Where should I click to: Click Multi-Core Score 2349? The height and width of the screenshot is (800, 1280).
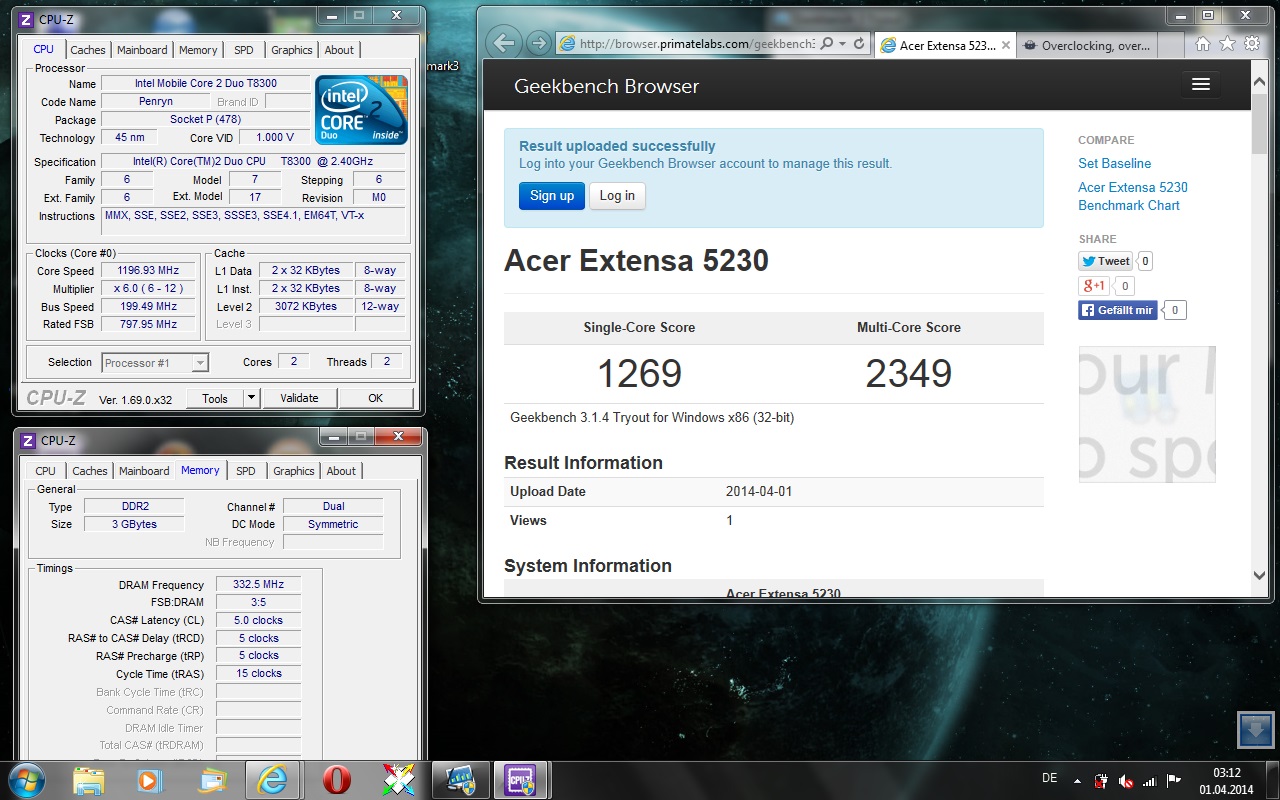[x=908, y=374]
